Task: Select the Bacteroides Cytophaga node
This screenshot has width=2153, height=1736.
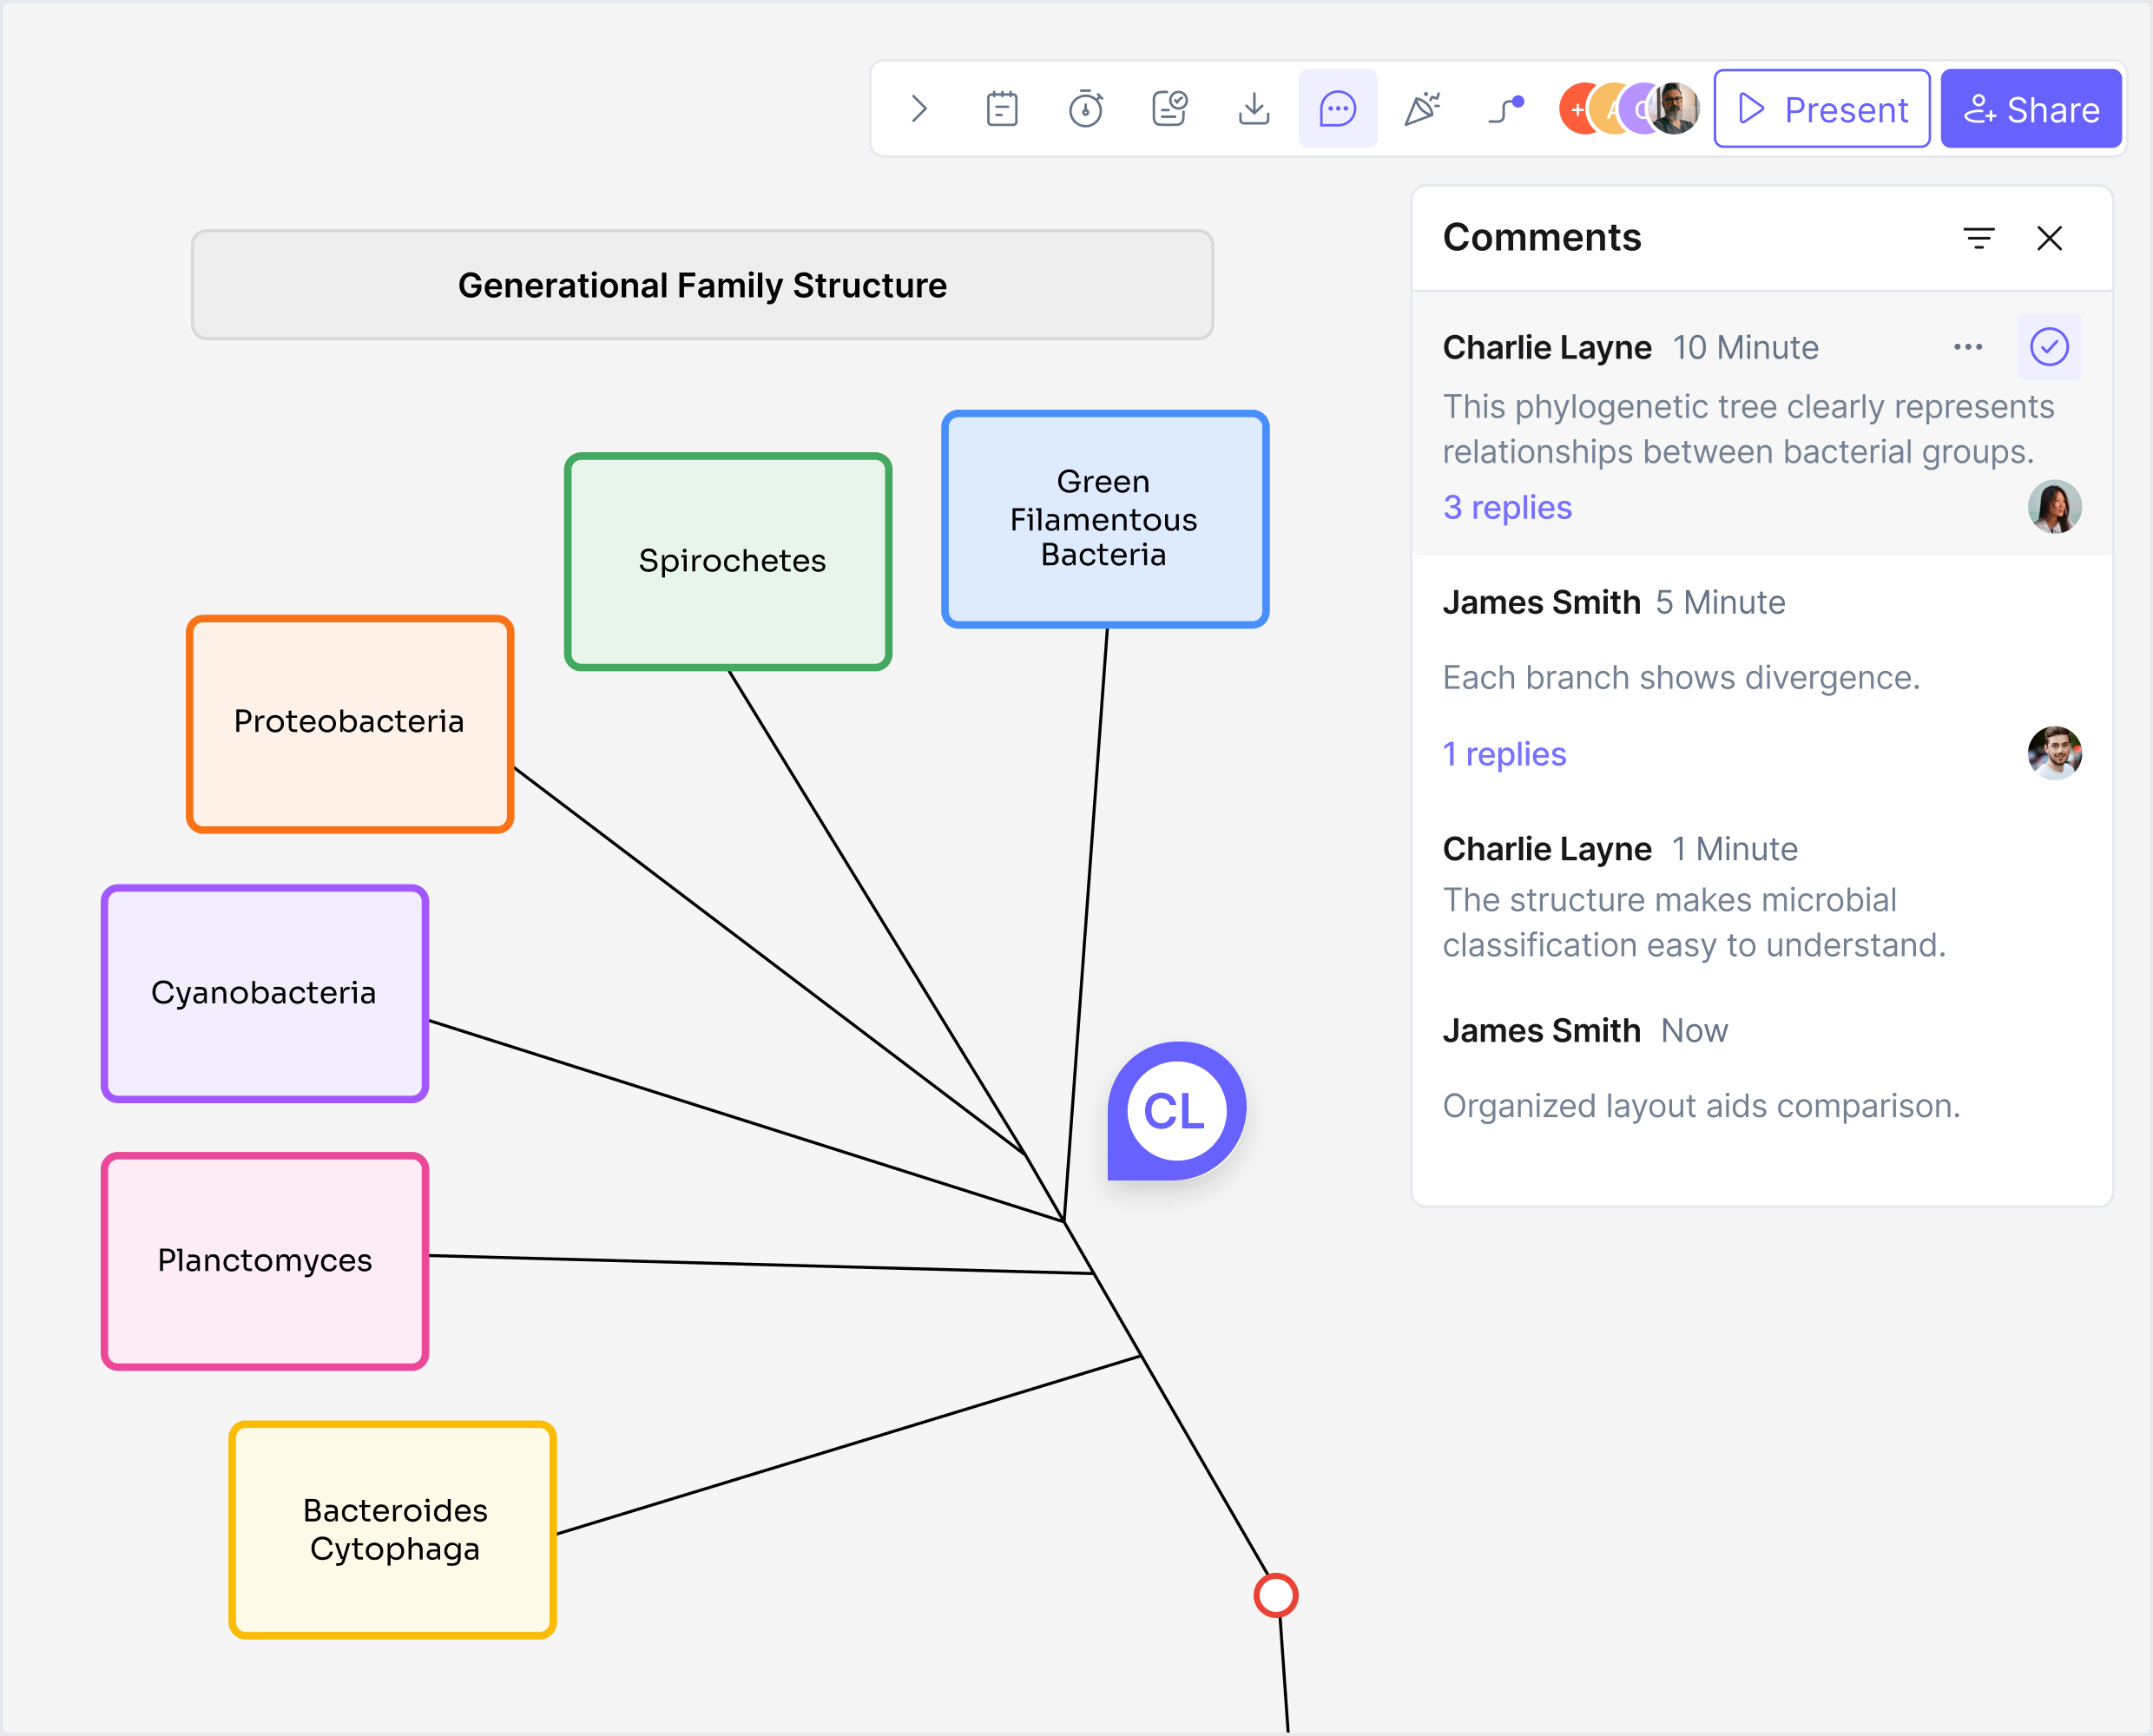Action: 393,1529
